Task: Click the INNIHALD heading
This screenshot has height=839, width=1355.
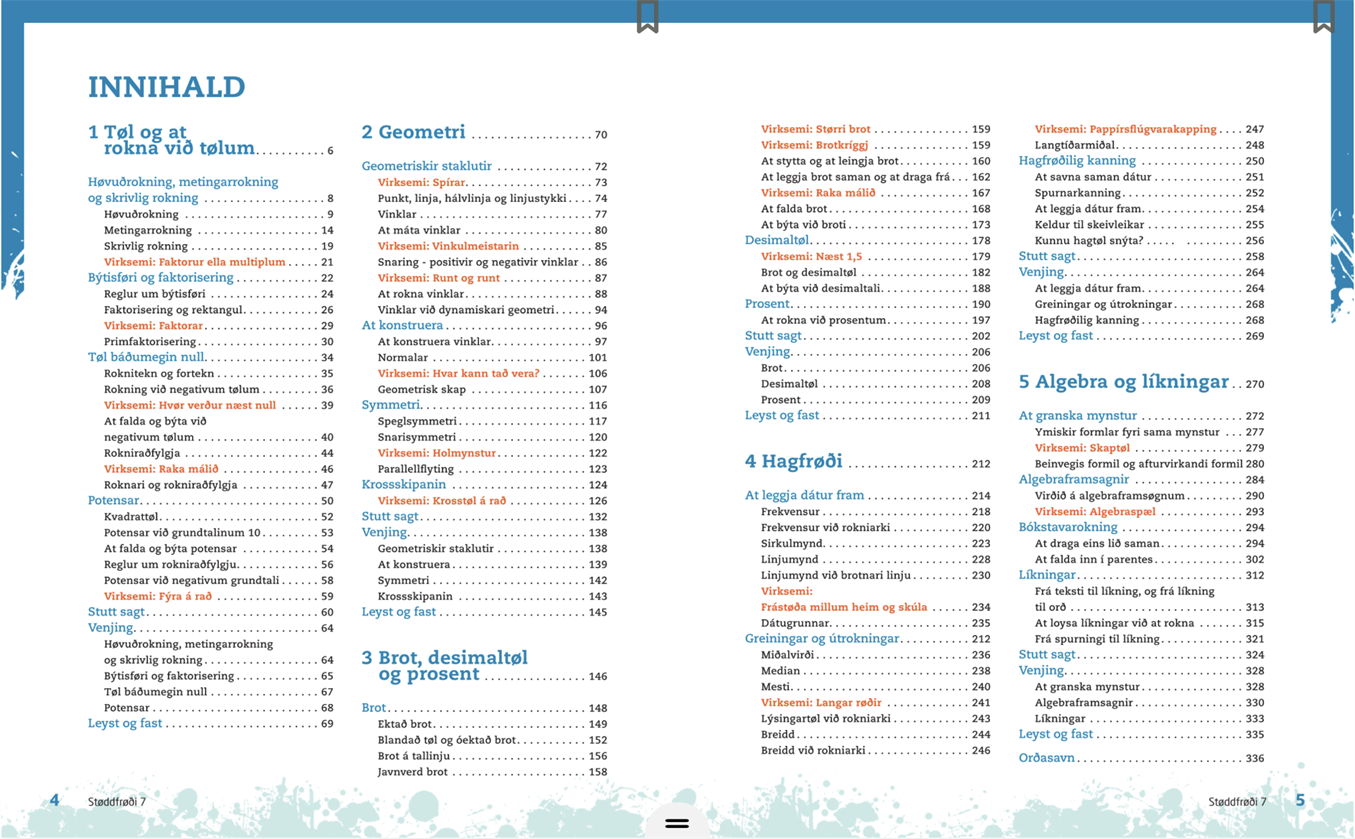Action: (166, 87)
